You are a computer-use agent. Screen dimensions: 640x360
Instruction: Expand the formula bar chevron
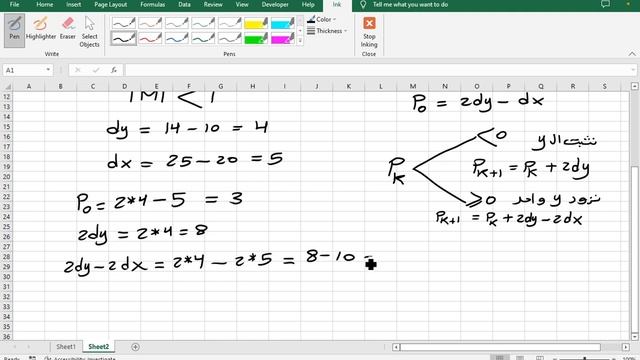(x=632, y=70)
